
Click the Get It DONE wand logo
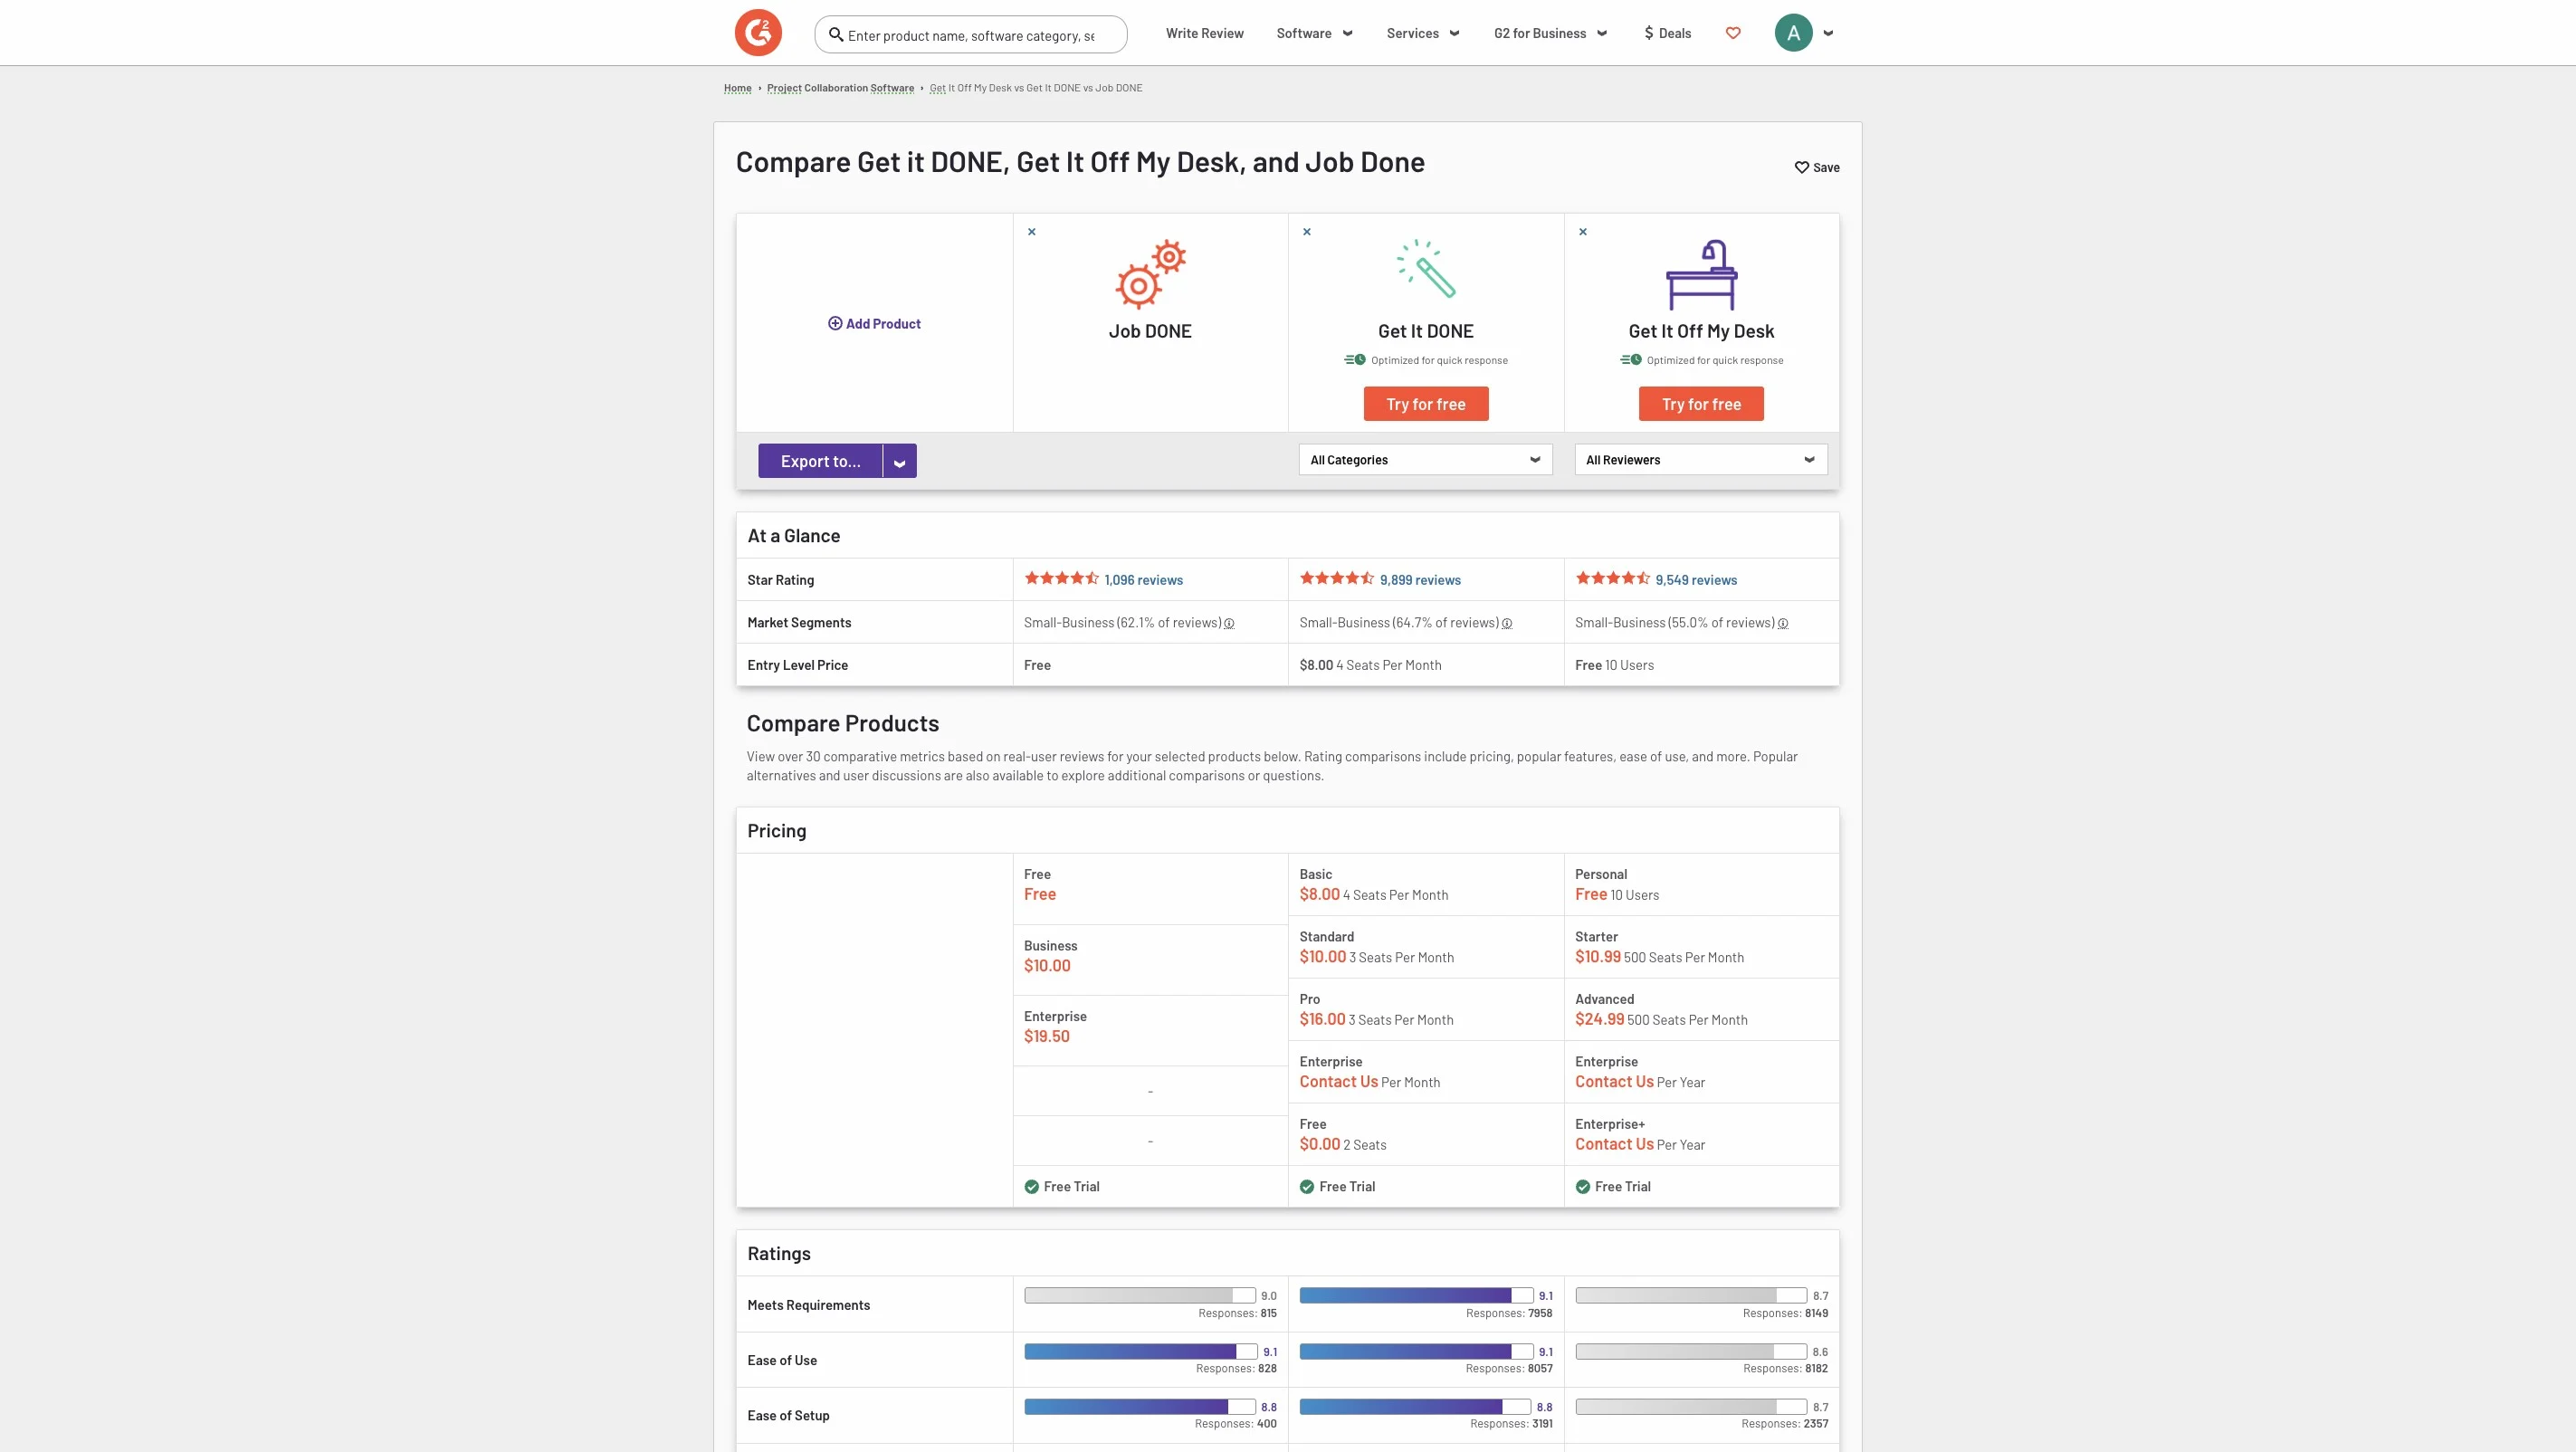click(1426, 269)
